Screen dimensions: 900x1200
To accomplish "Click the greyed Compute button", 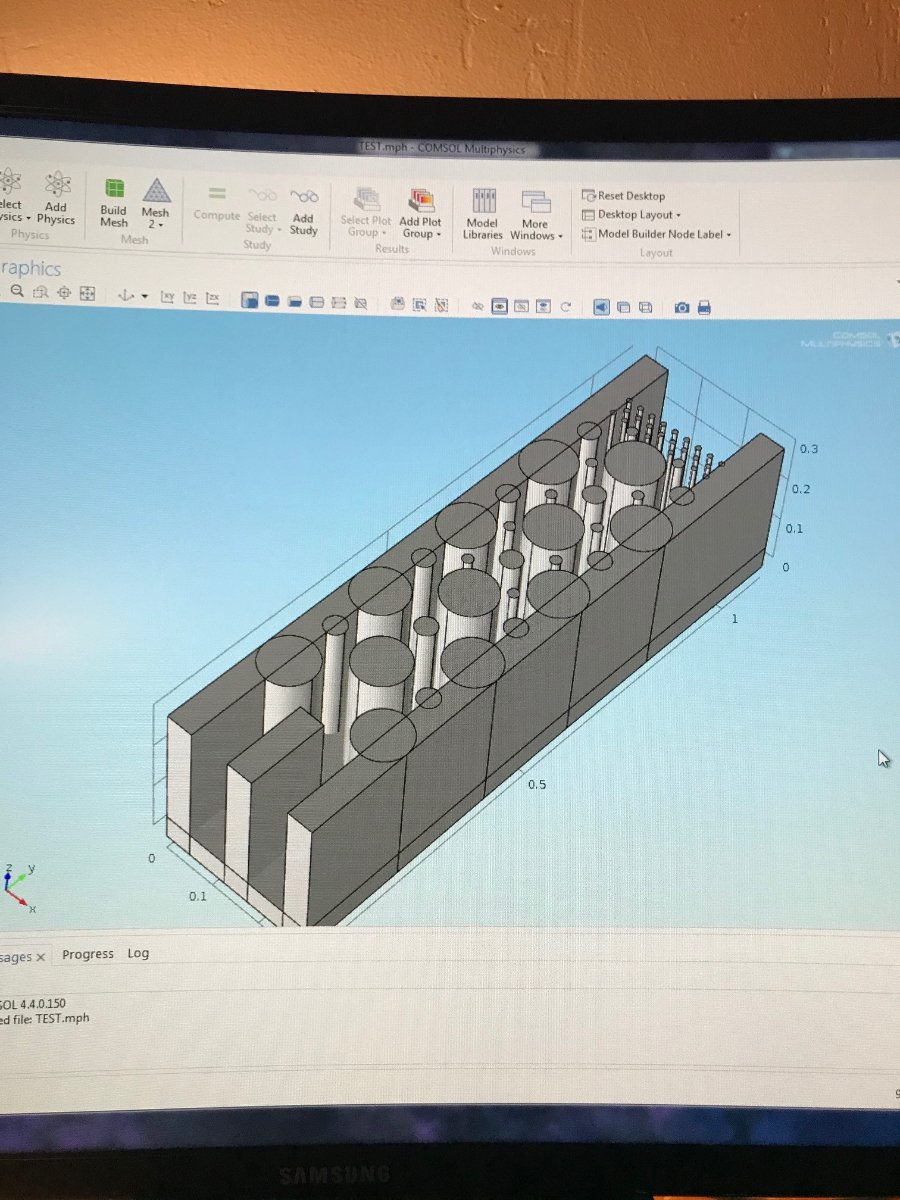I will [x=217, y=202].
